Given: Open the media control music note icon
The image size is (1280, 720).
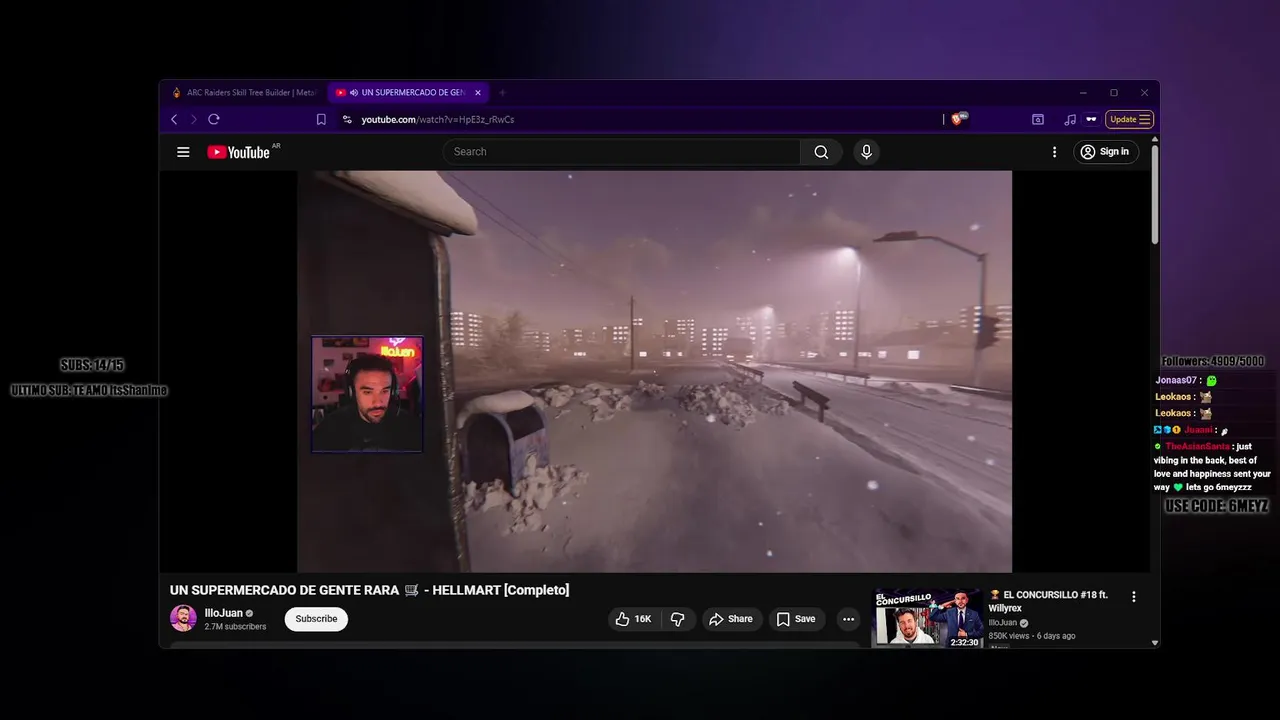Looking at the screenshot, I should click(1070, 119).
